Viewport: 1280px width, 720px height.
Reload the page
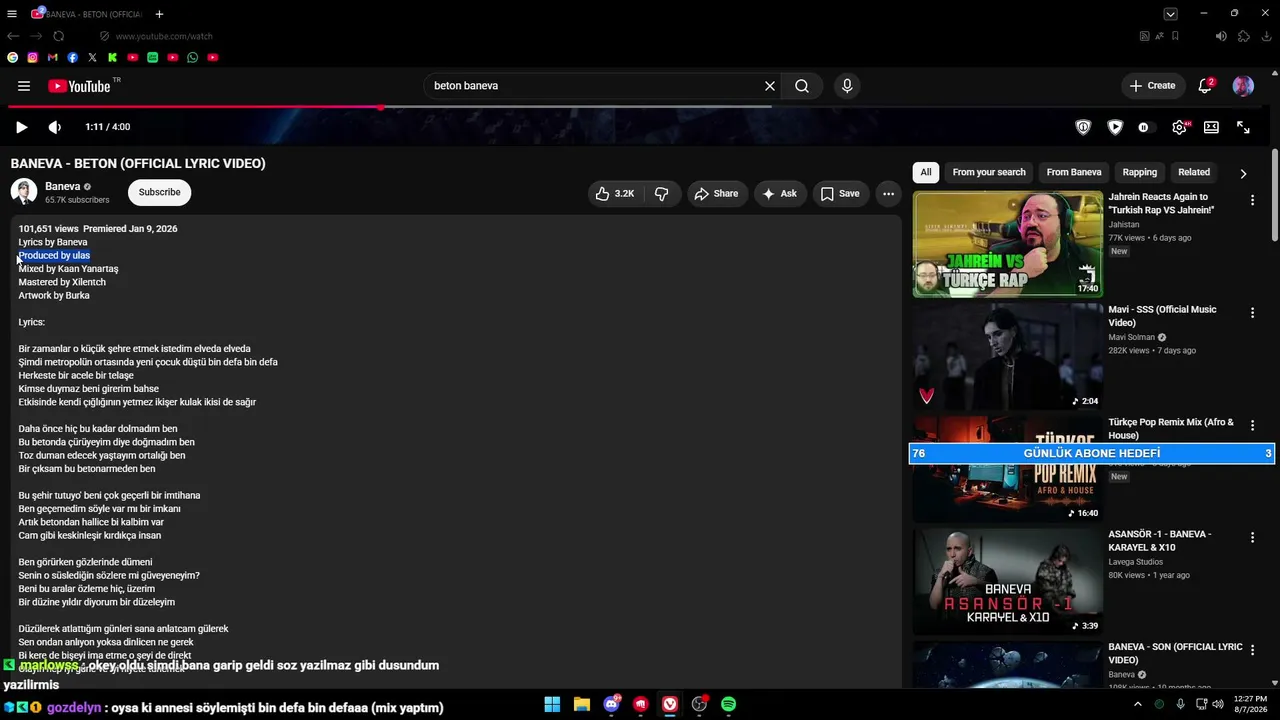pyautogui.click(x=59, y=36)
